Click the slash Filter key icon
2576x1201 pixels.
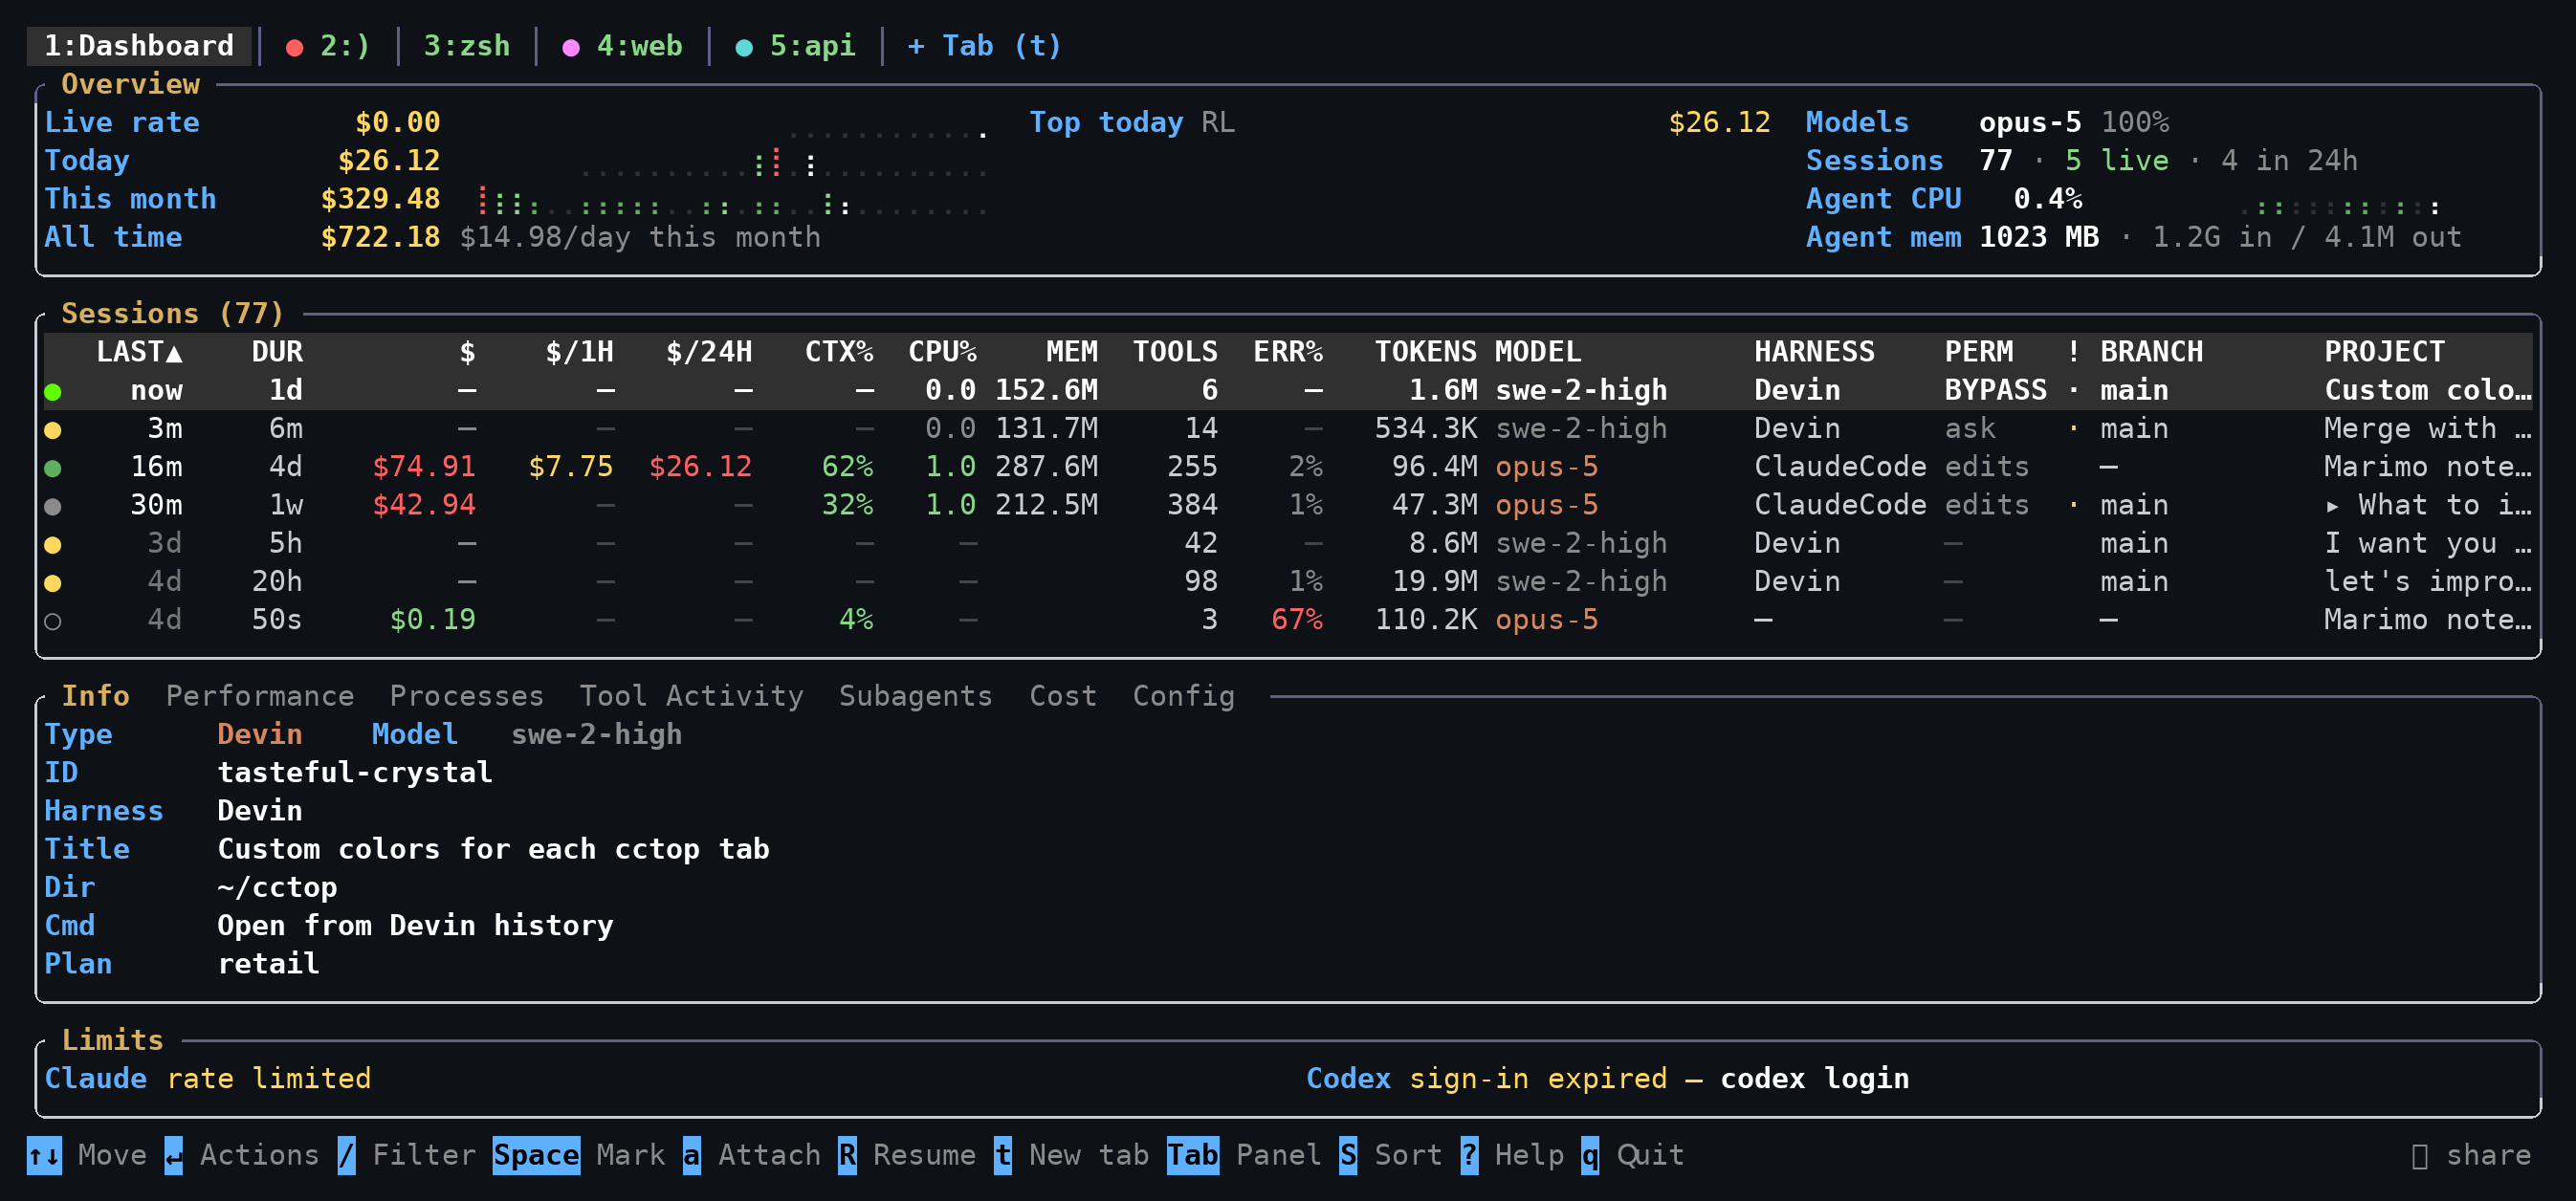[x=347, y=1156]
